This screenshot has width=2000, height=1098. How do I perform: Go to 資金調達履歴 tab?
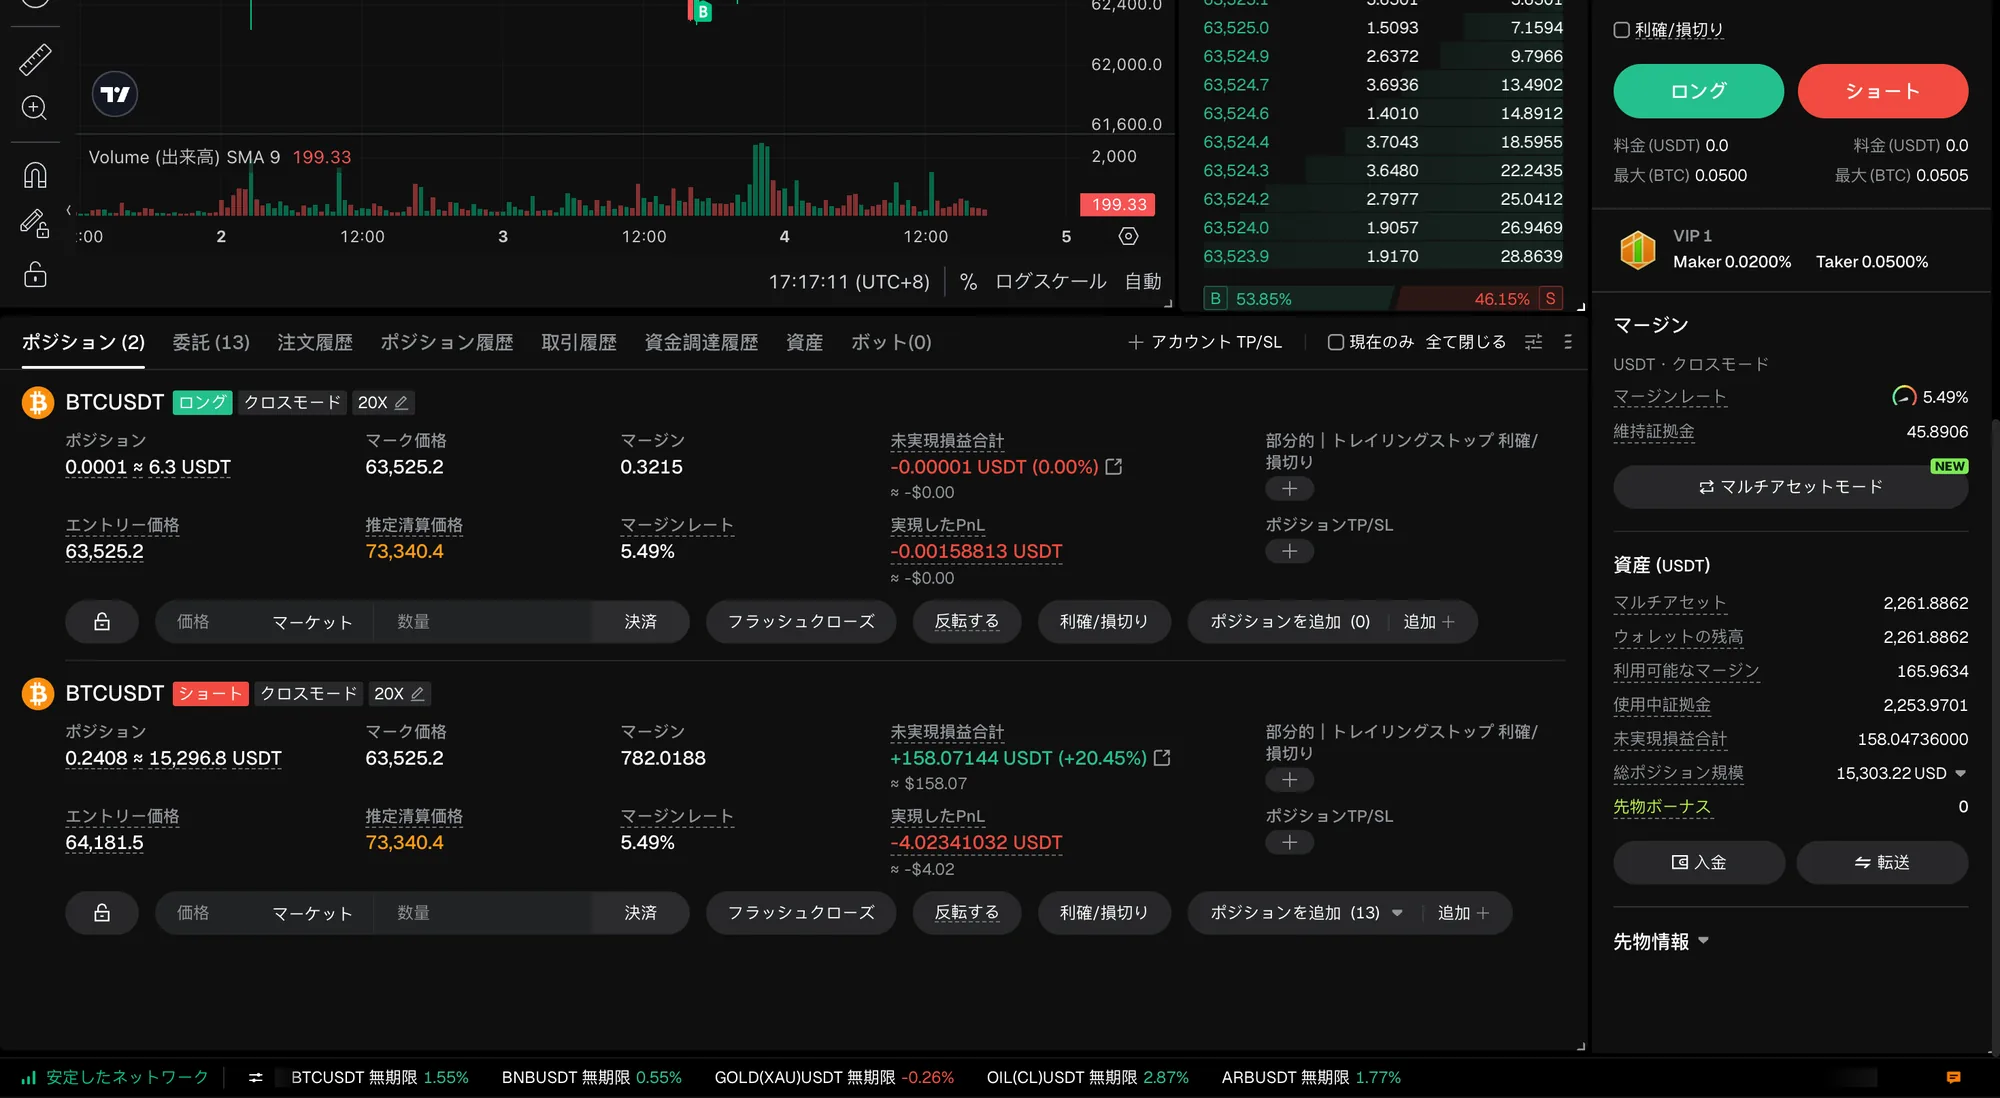(x=701, y=343)
